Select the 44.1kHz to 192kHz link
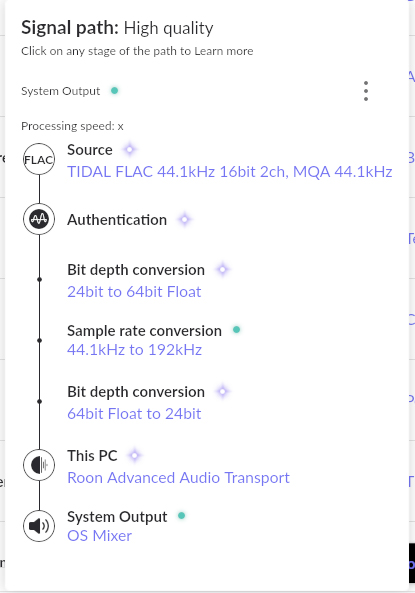This screenshot has height=593, width=415. [x=134, y=350]
